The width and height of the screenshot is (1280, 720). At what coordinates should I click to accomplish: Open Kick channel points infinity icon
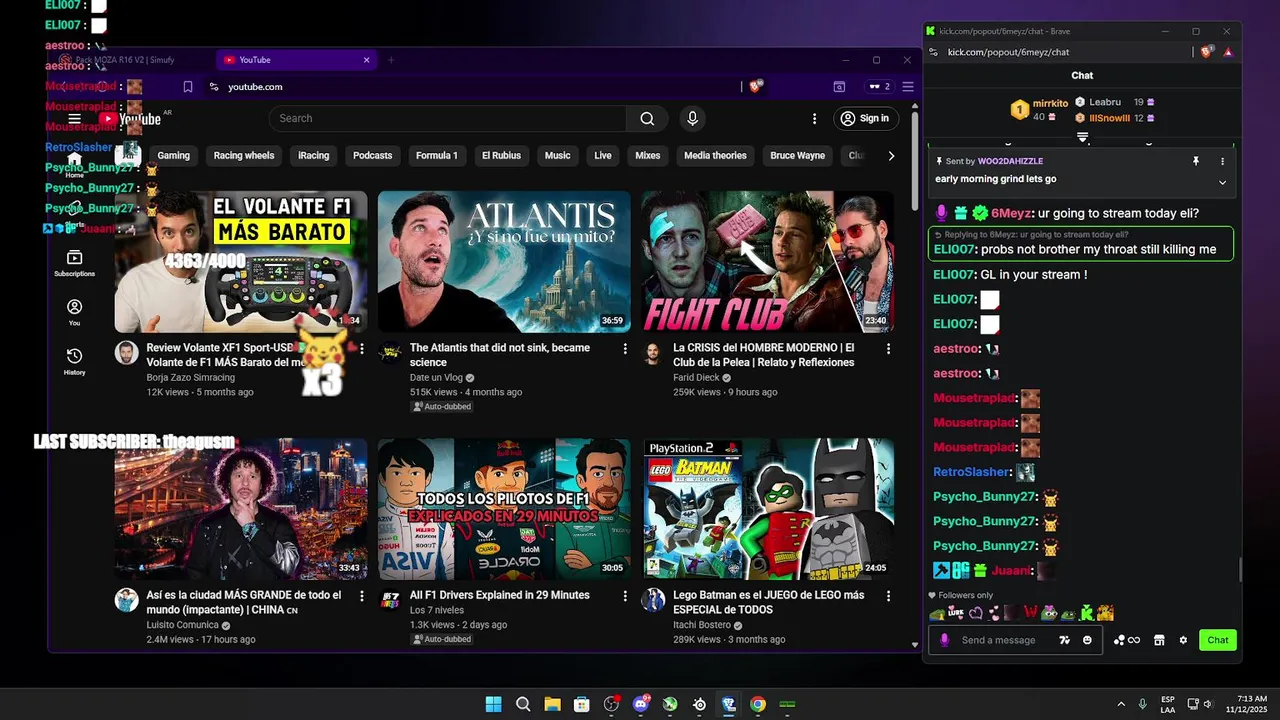tap(1127, 640)
